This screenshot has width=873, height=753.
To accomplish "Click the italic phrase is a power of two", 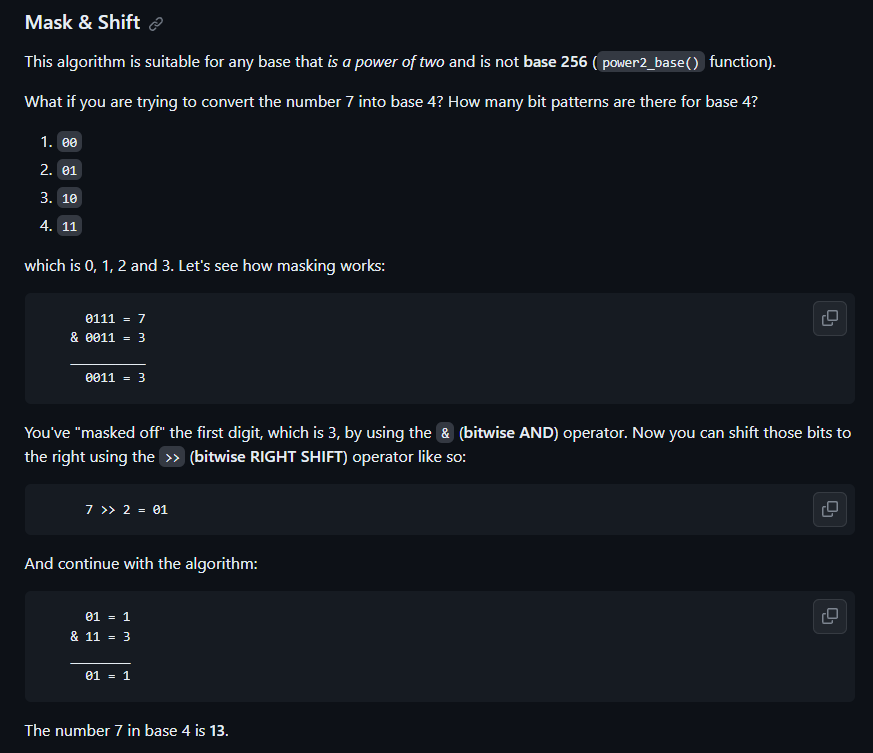I will [x=386, y=61].
